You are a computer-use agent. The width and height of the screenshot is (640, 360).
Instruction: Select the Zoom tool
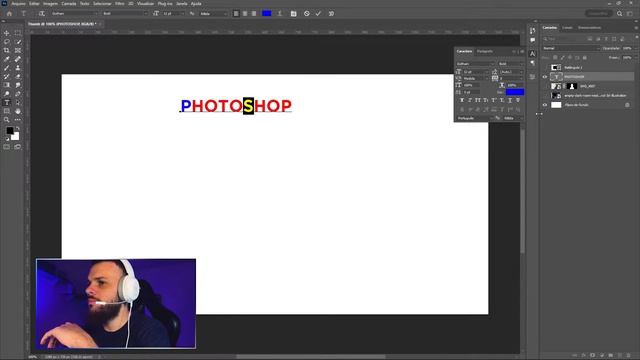(7, 120)
